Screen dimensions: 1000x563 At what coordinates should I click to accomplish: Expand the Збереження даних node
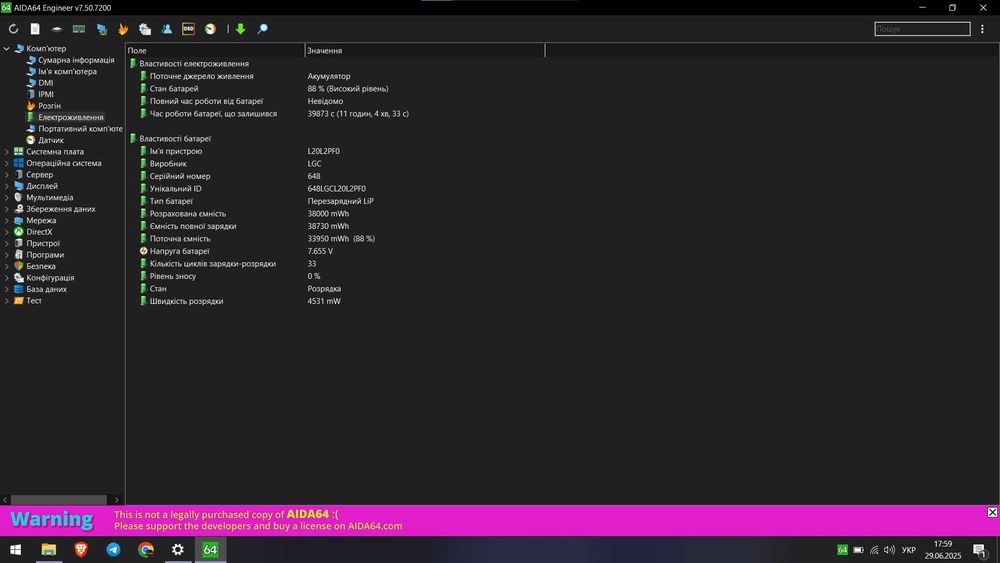6,209
